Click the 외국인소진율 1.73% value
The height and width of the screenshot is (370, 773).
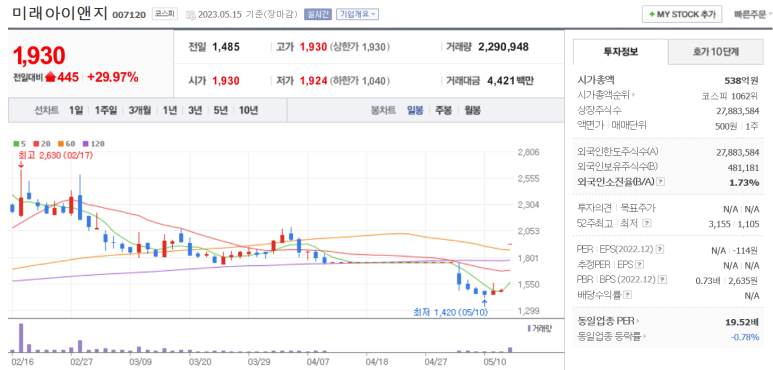[x=744, y=183]
